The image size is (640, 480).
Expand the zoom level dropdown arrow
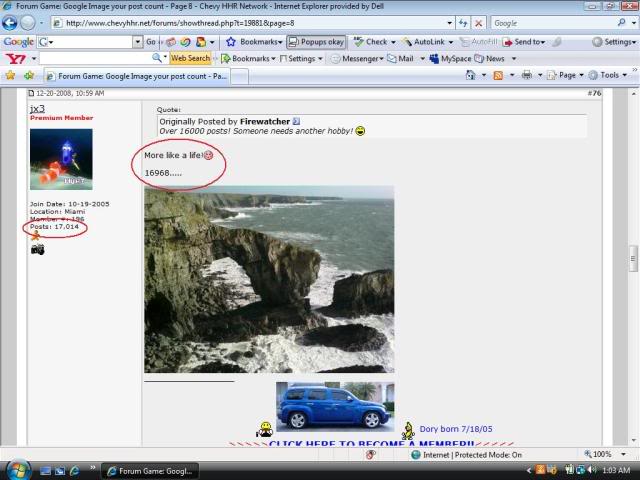point(623,454)
